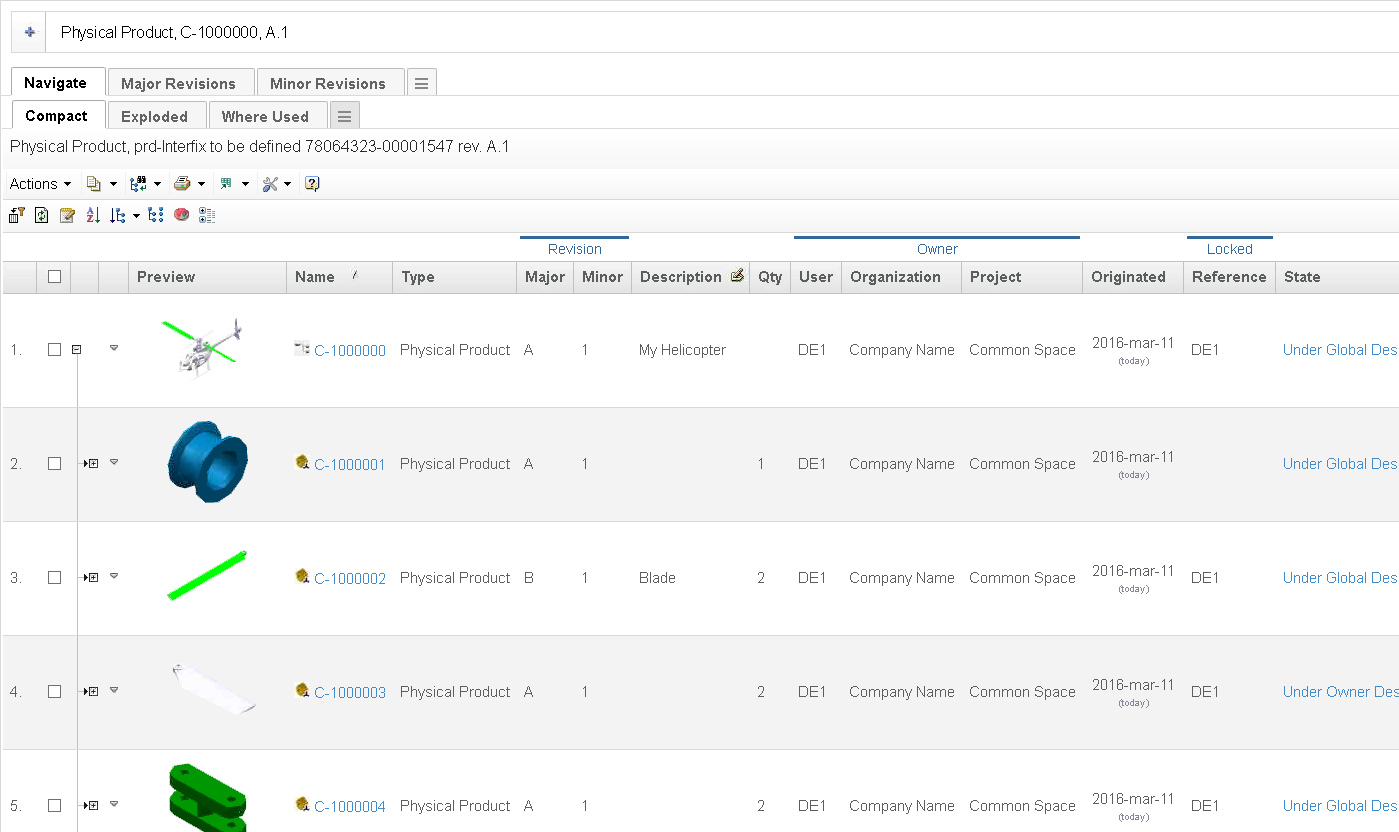The image size is (1399, 832).
Task: Click the notepad edit mode icon
Action: (67, 215)
